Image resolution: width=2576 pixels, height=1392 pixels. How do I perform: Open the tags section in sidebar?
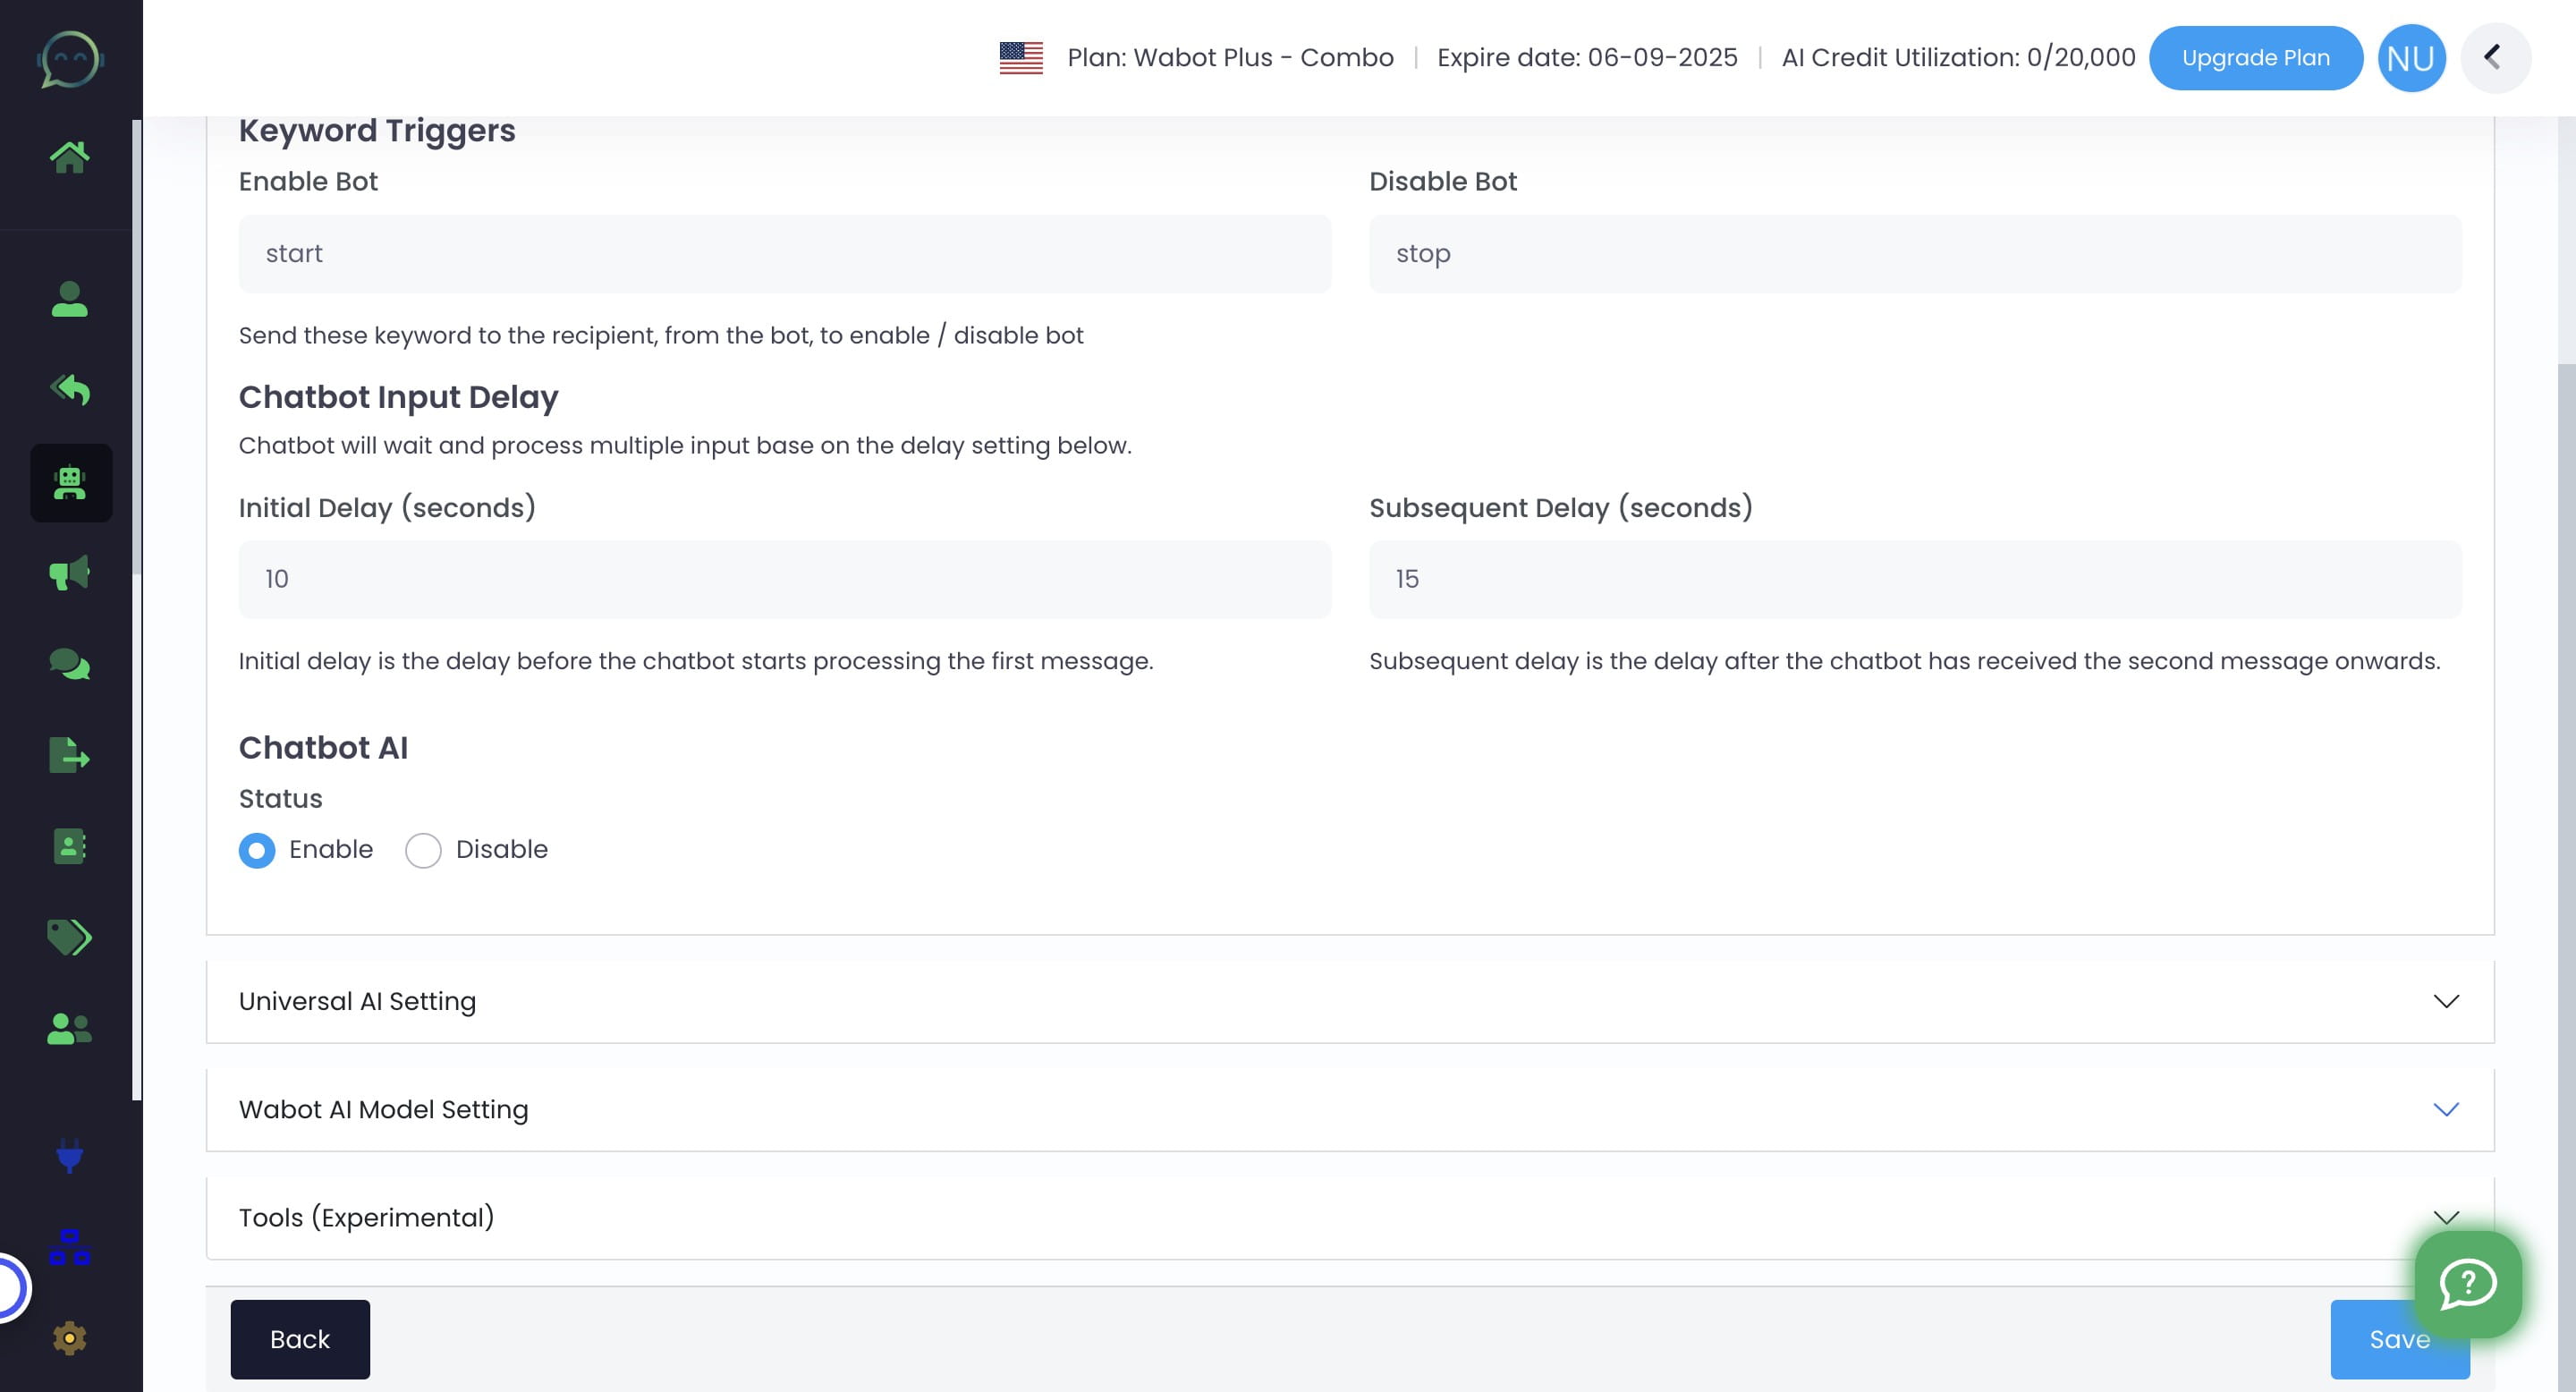tap(68, 937)
